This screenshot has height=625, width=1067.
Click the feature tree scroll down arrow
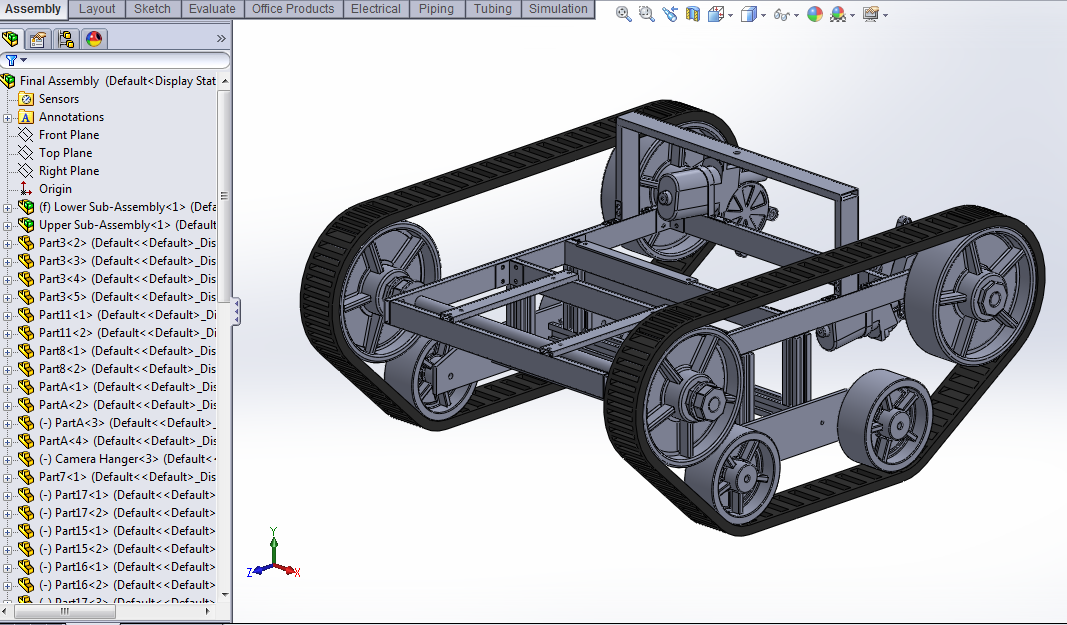point(225,595)
